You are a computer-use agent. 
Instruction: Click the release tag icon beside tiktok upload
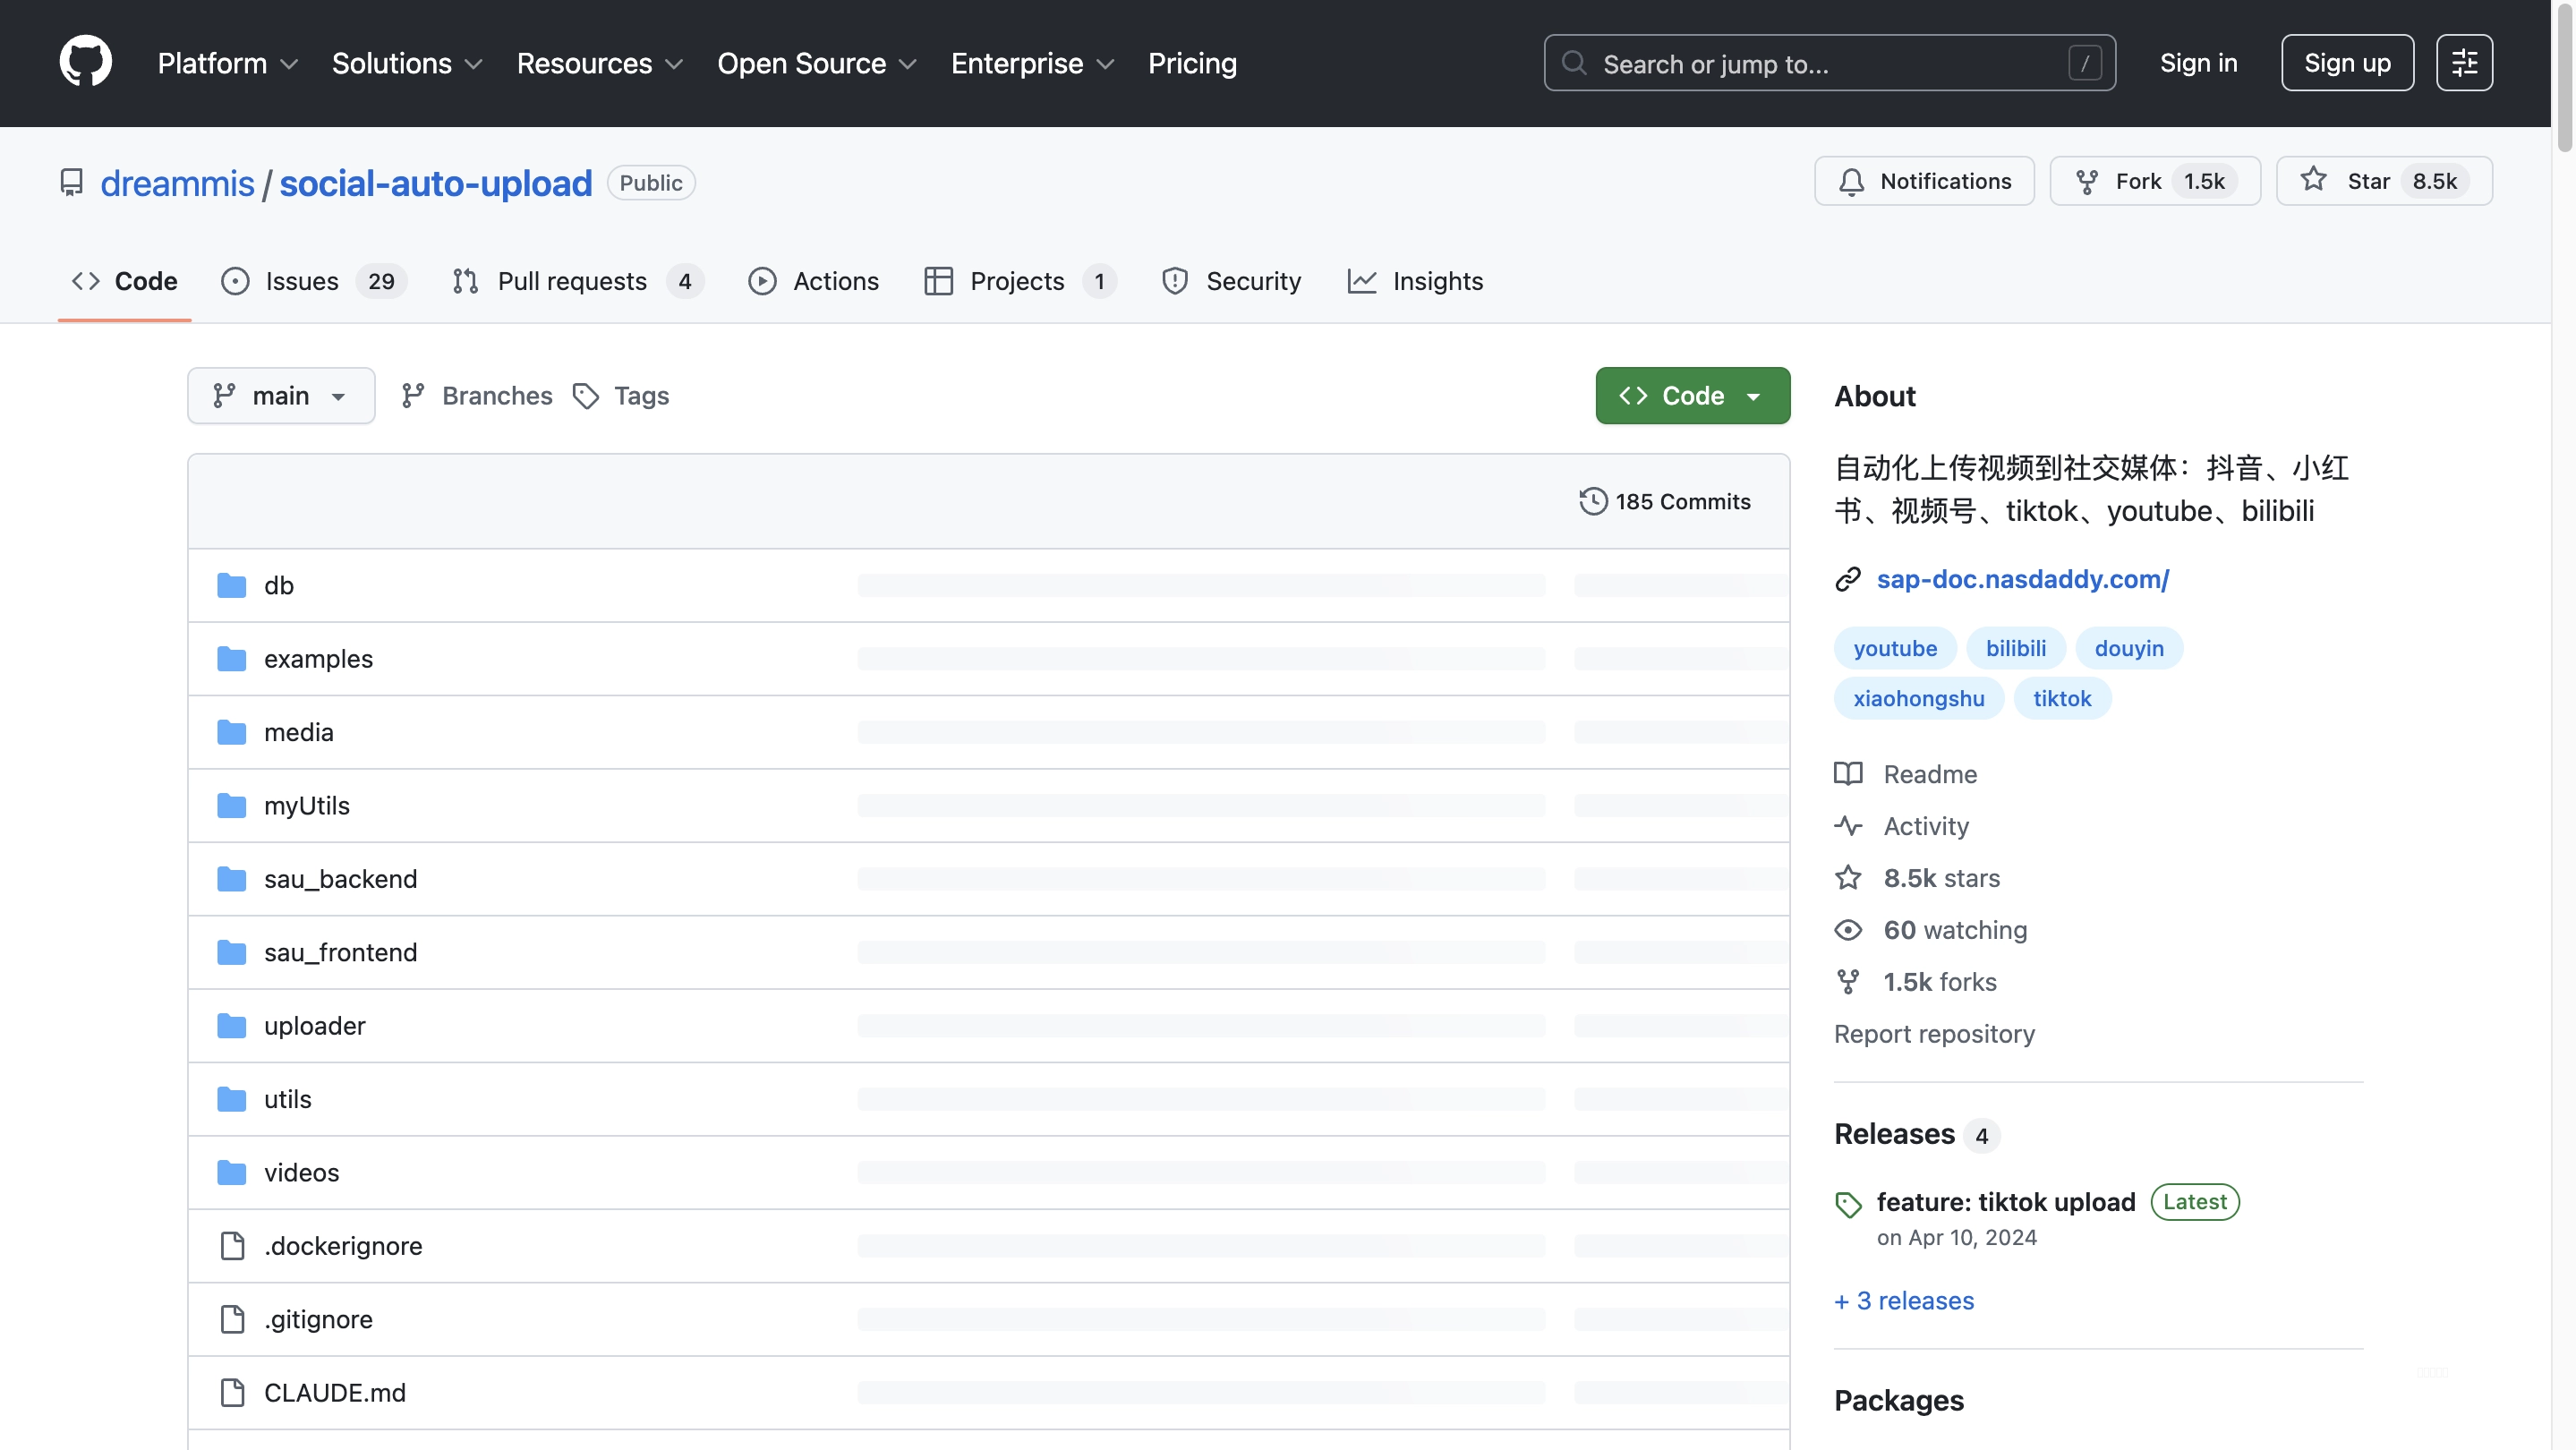coord(1848,1204)
